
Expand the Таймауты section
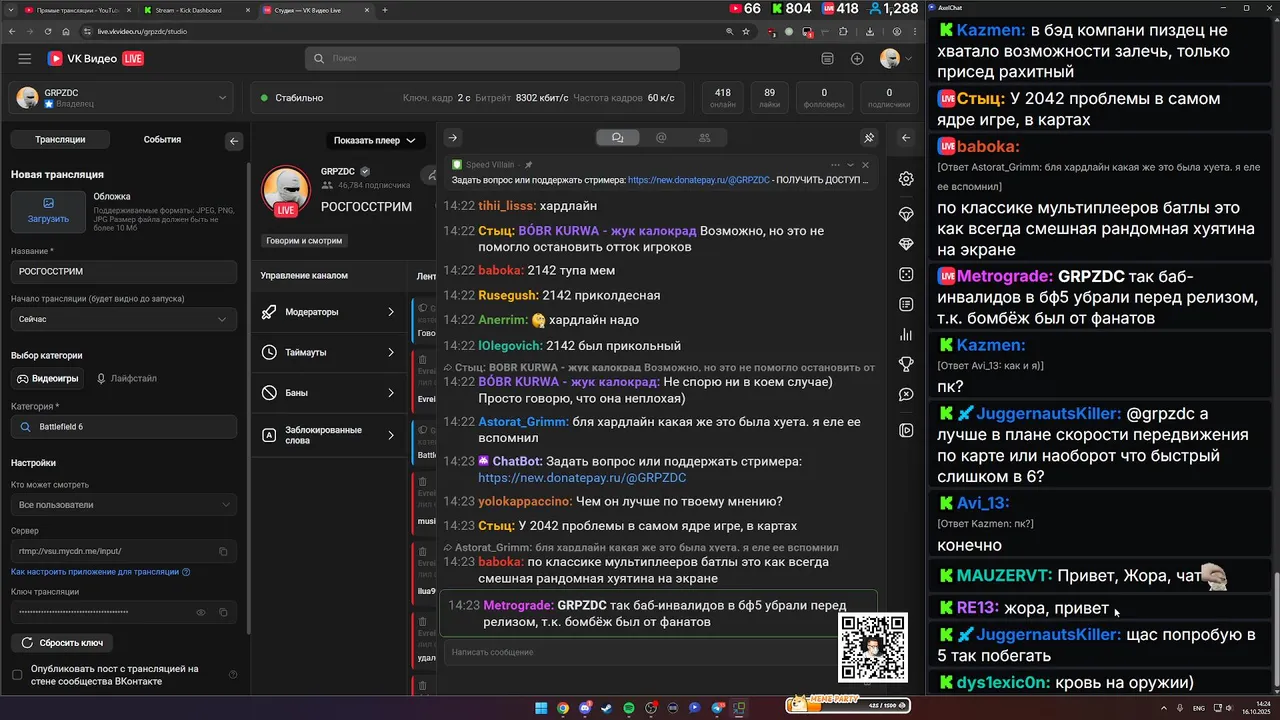click(x=329, y=352)
